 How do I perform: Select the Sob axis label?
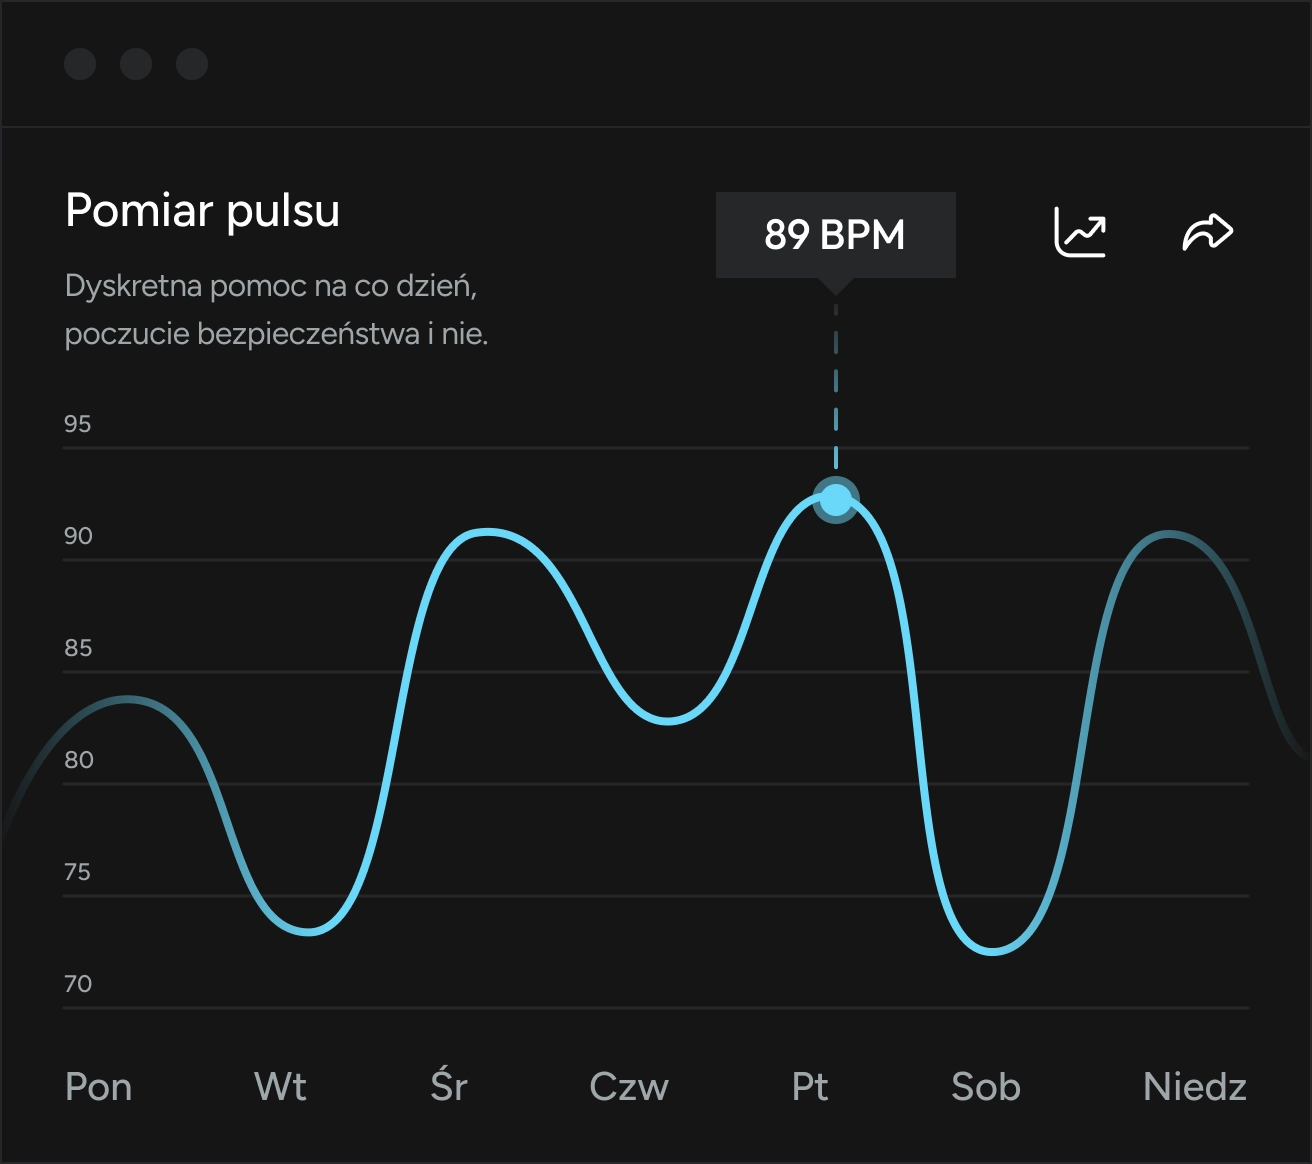pyautogui.click(x=985, y=1087)
